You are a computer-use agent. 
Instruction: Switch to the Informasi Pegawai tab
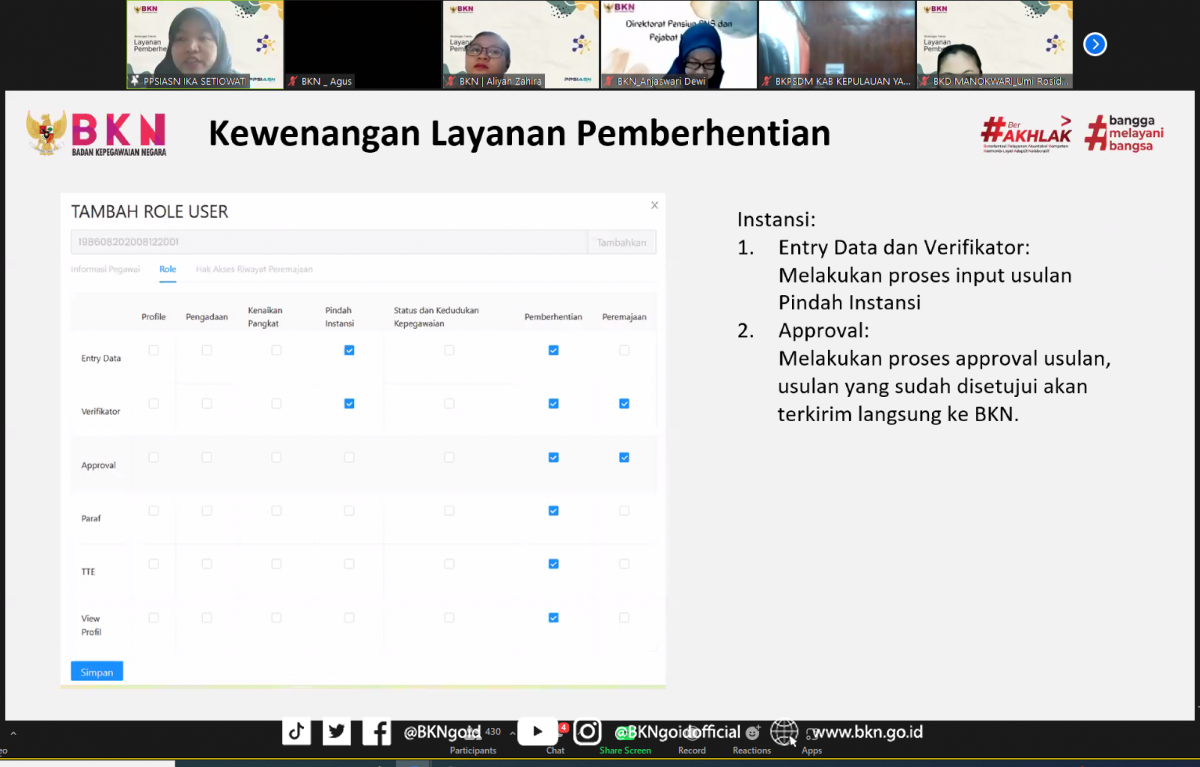click(x=105, y=269)
